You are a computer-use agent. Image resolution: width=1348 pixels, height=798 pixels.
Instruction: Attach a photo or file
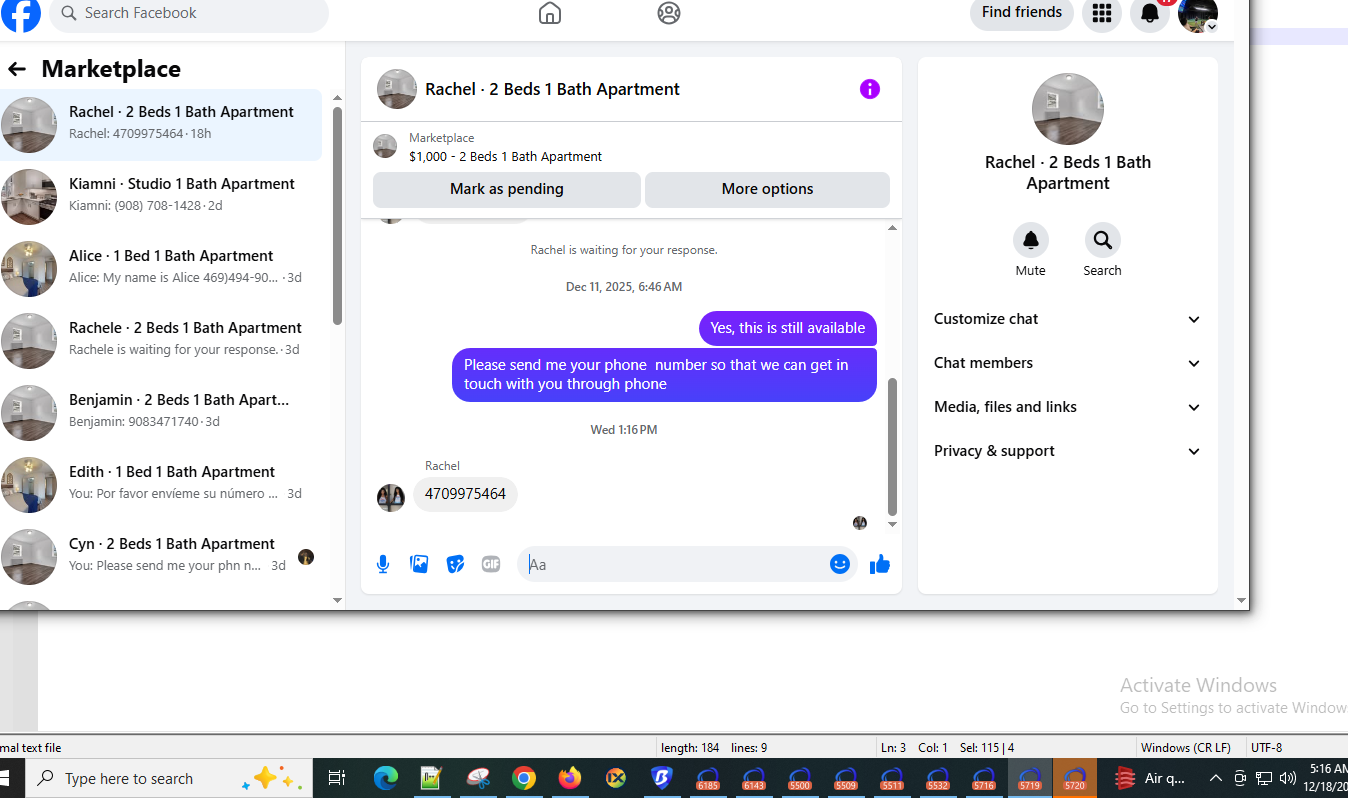tap(419, 564)
